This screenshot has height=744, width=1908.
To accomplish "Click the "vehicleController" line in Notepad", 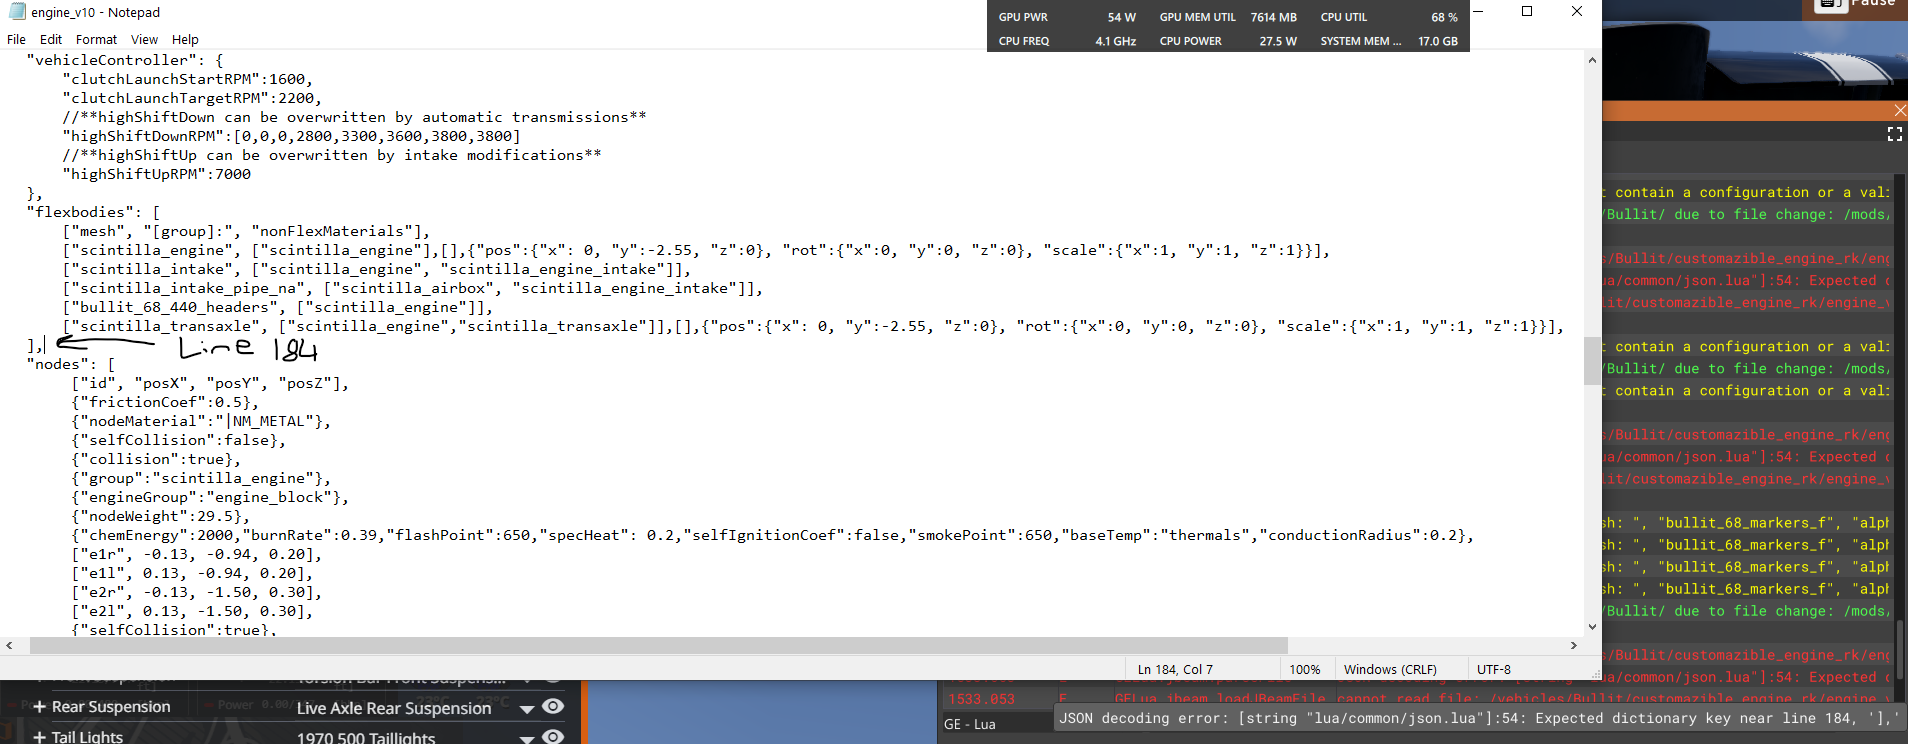I will click(x=125, y=60).
